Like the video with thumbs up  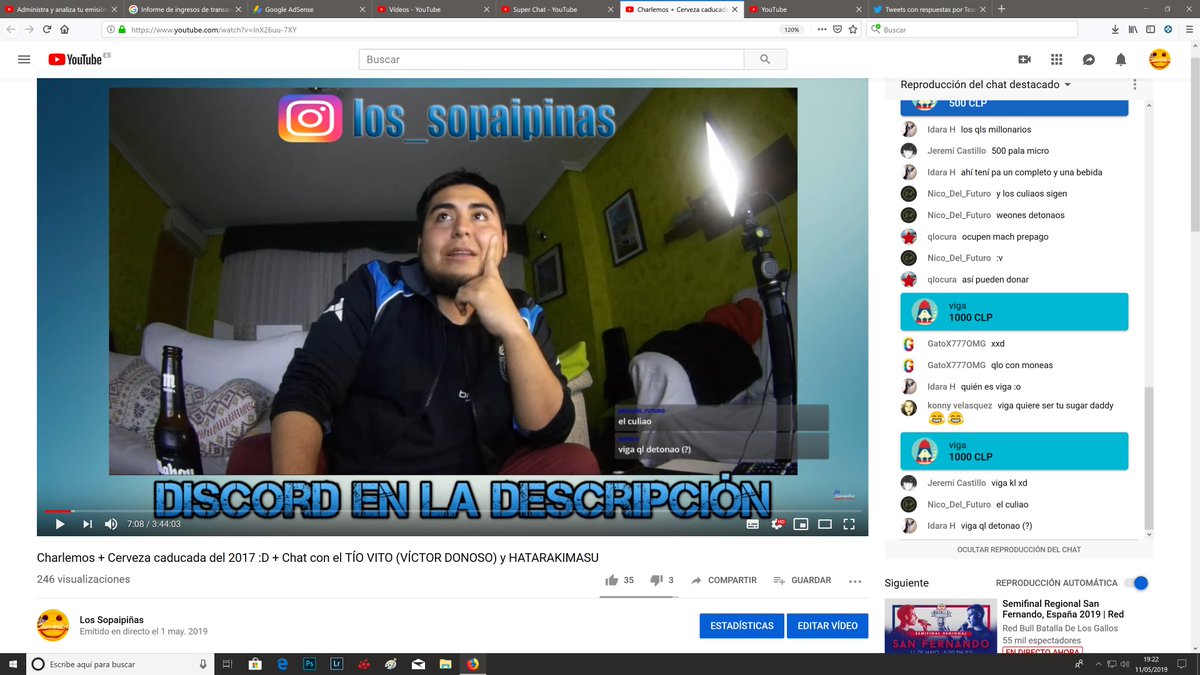[x=611, y=580]
